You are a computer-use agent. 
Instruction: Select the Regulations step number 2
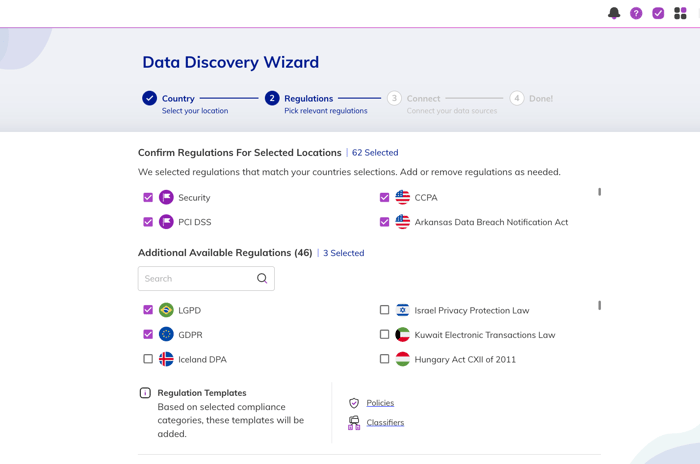pyautogui.click(x=272, y=98)
